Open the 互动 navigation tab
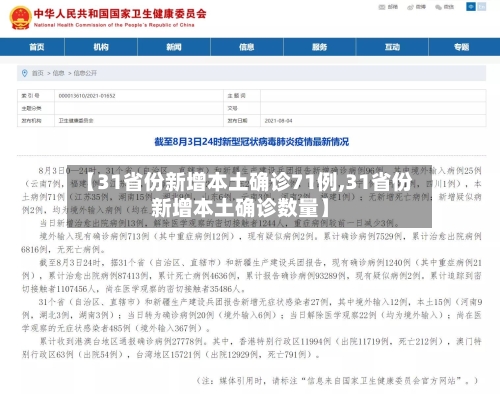Image resolution: width=500 pixels, height=394 pixels. 392,47
